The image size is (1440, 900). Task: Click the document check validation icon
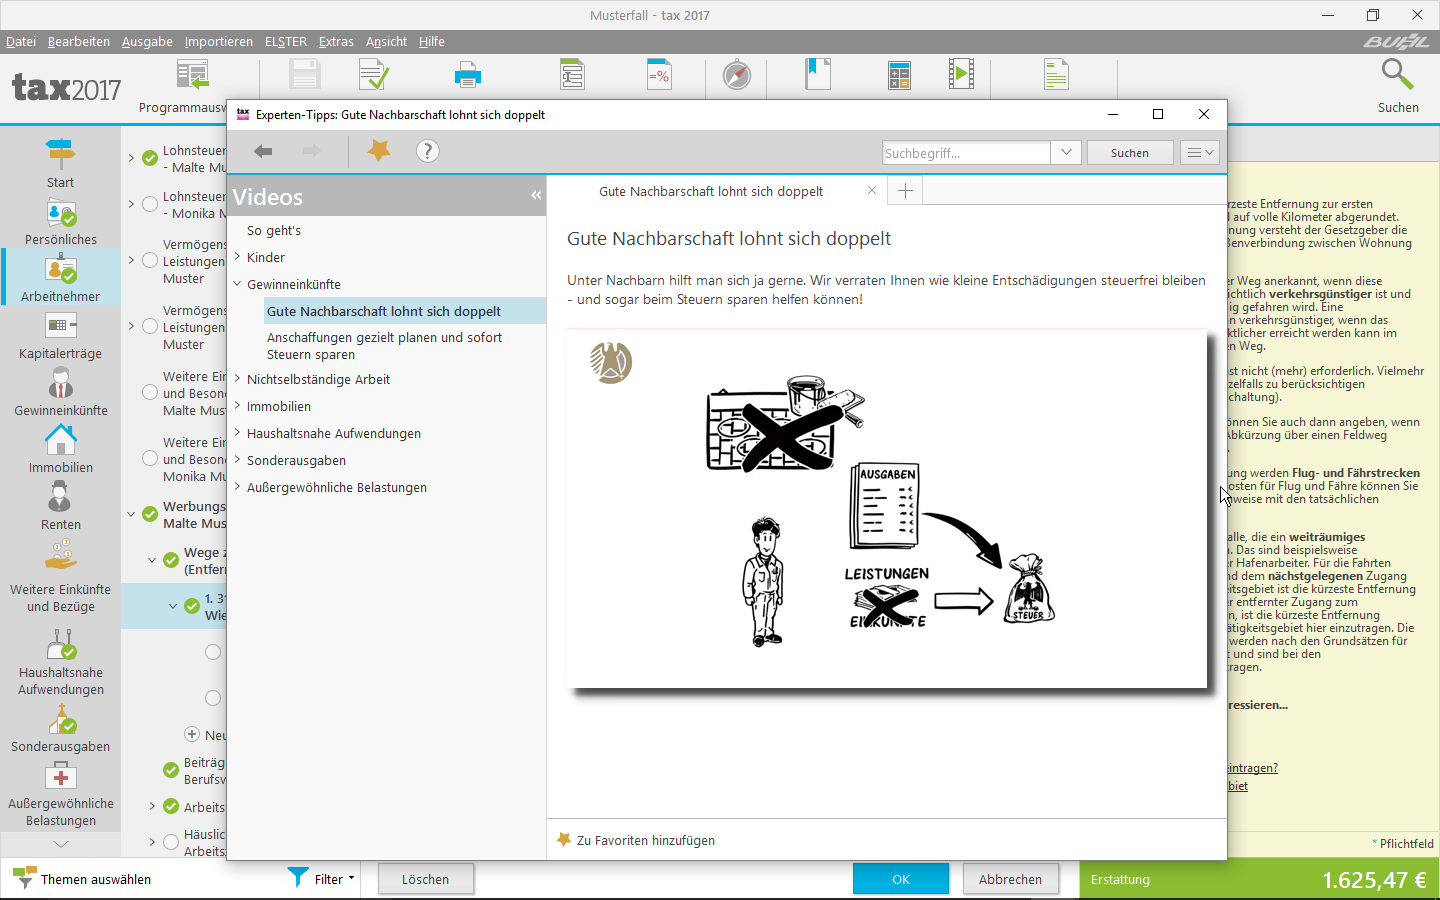pos(373,75)
